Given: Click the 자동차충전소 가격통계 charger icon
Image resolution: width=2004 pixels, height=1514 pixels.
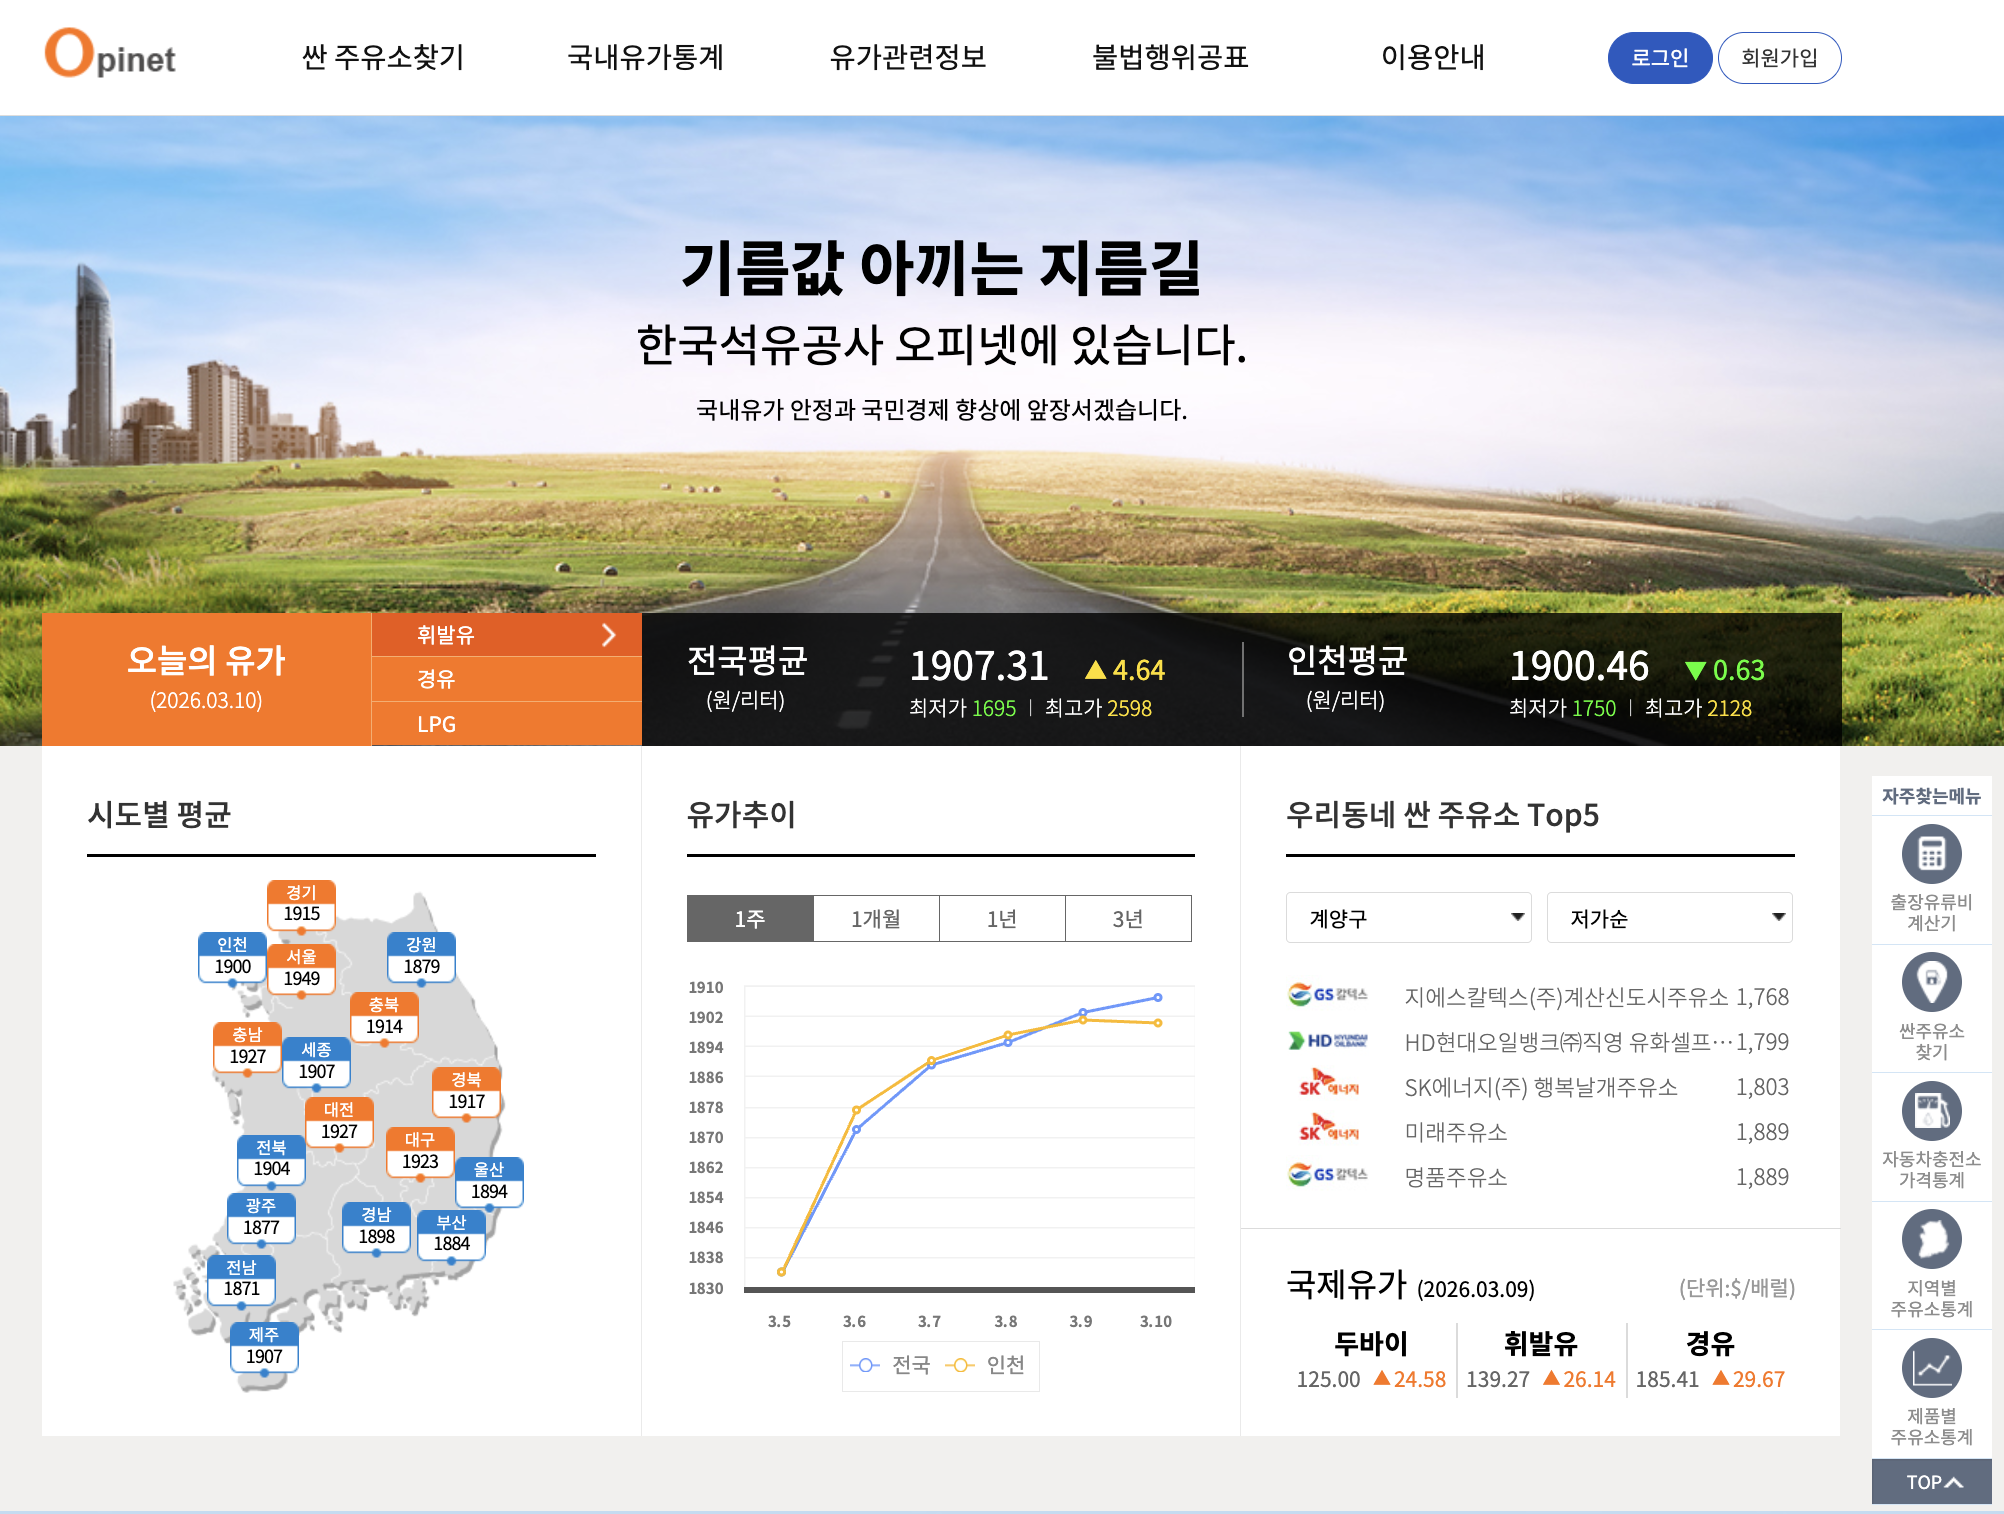Looking at the screenshot, I should click(x=1930, y=1111).
